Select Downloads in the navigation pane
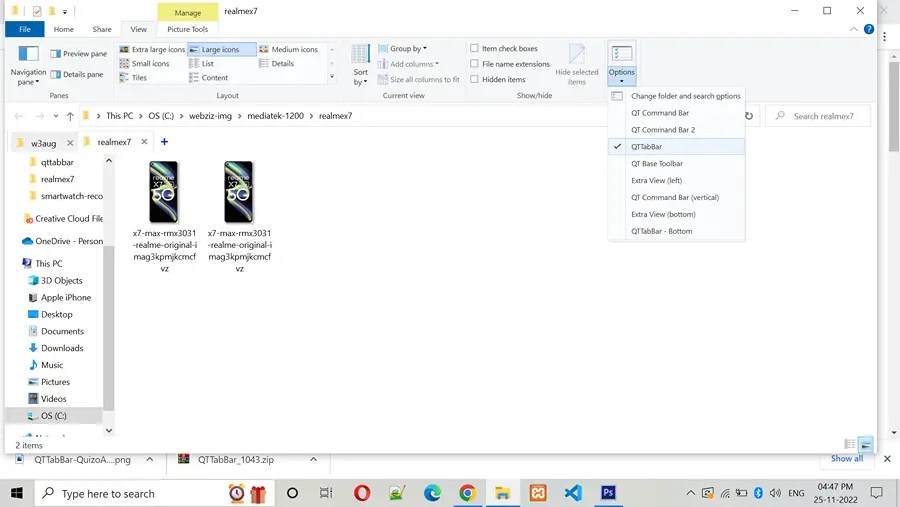The image size is (900, 507). pyautogui.click(x=56, y=348)
